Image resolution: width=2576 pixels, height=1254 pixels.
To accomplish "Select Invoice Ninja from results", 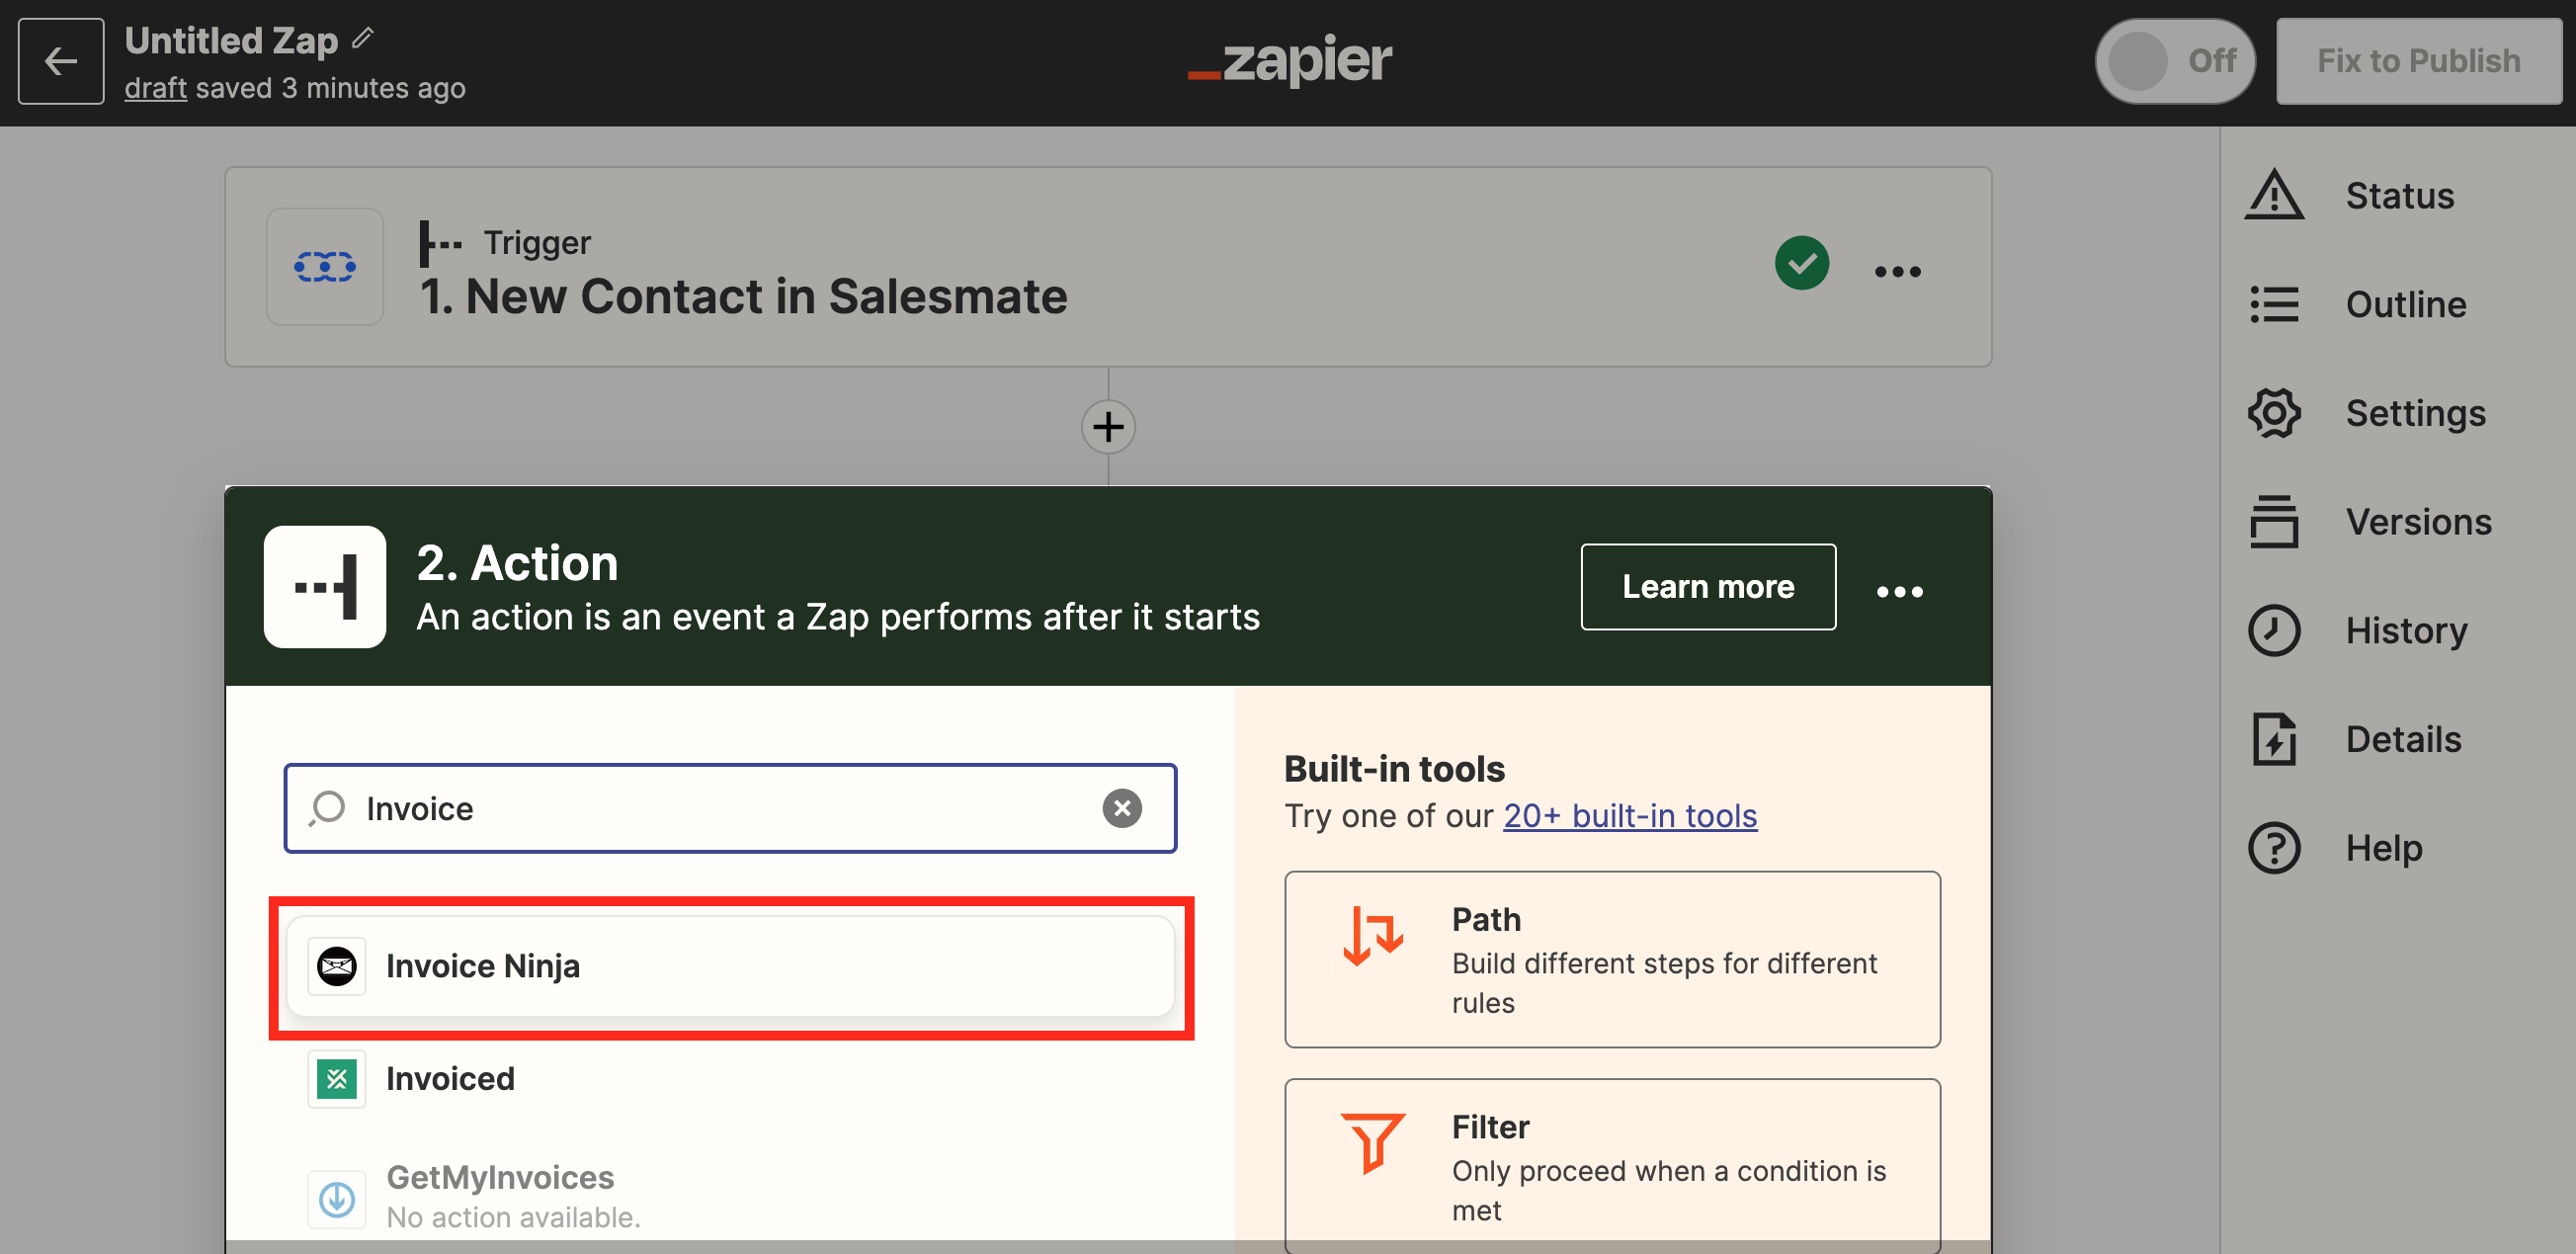I will tap(730, 966).
